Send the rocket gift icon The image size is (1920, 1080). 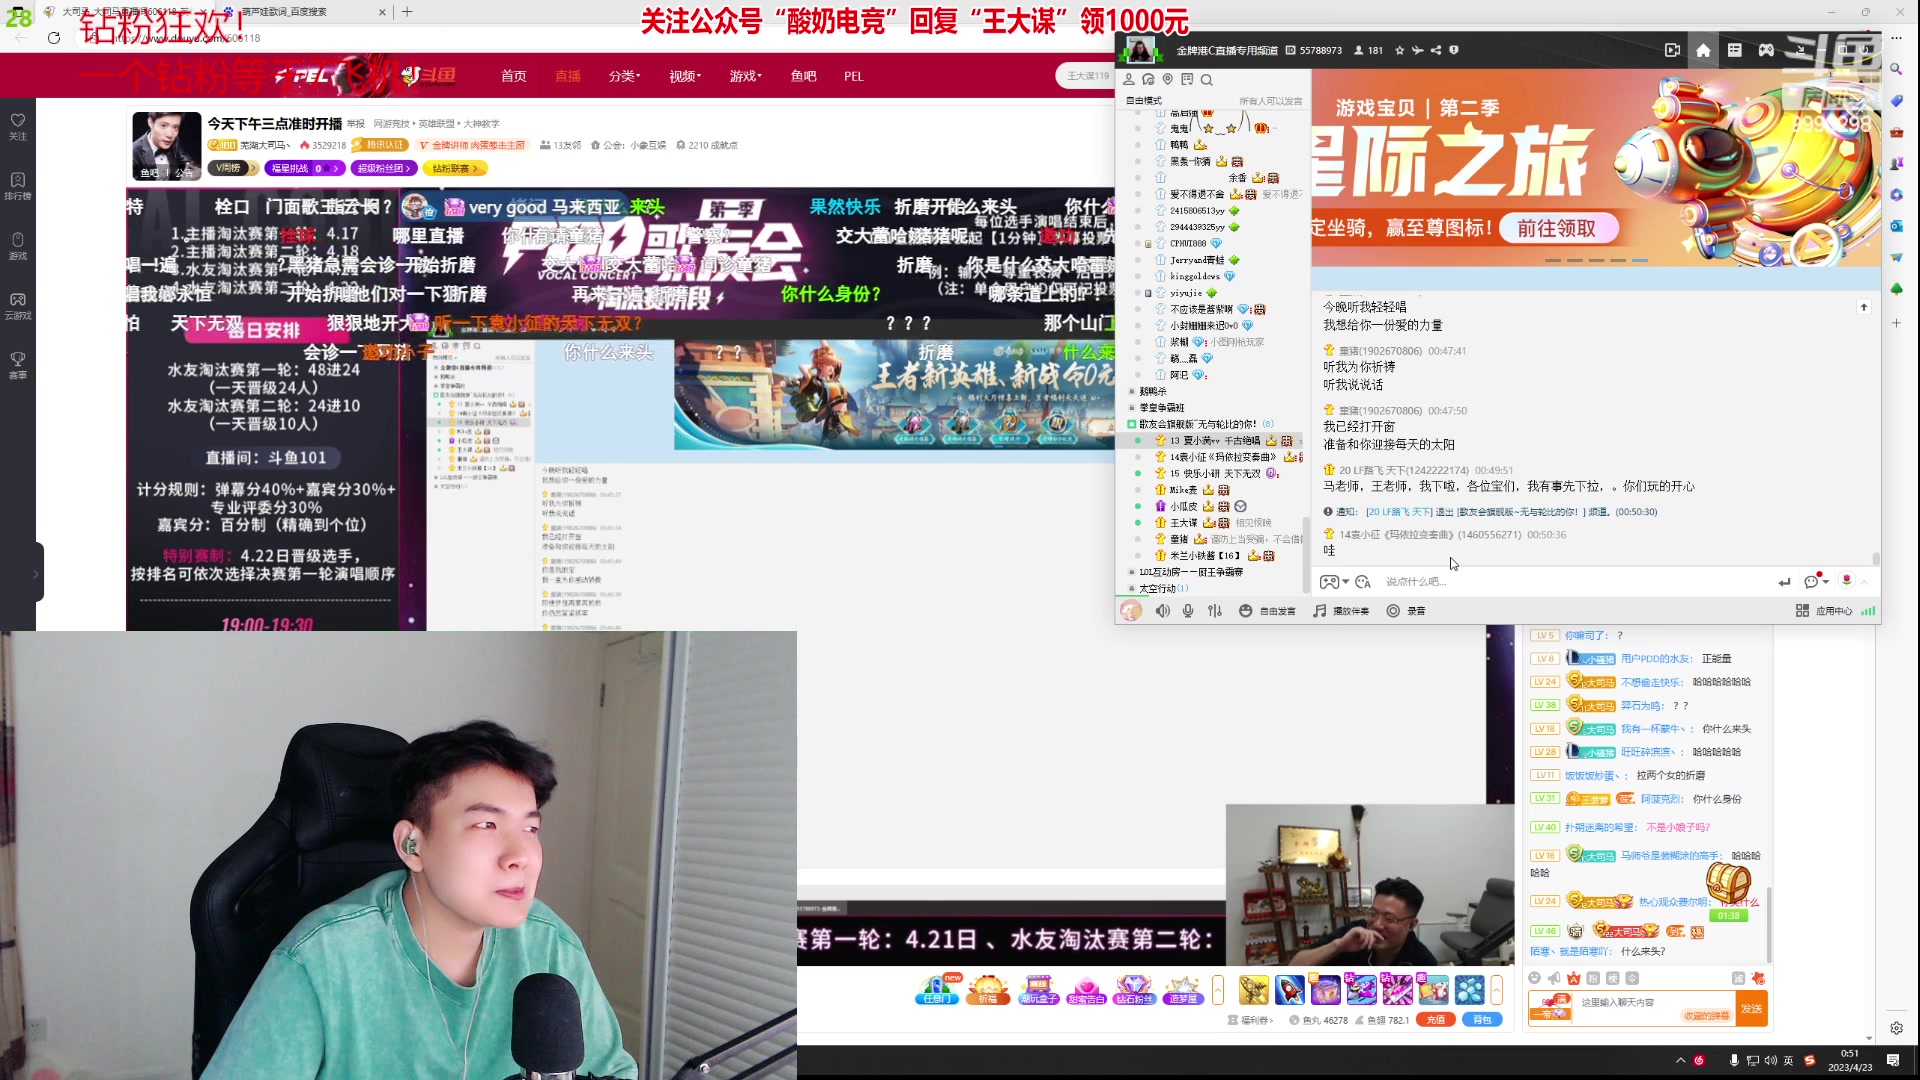pyautogui.click(x=1289, y=990)
